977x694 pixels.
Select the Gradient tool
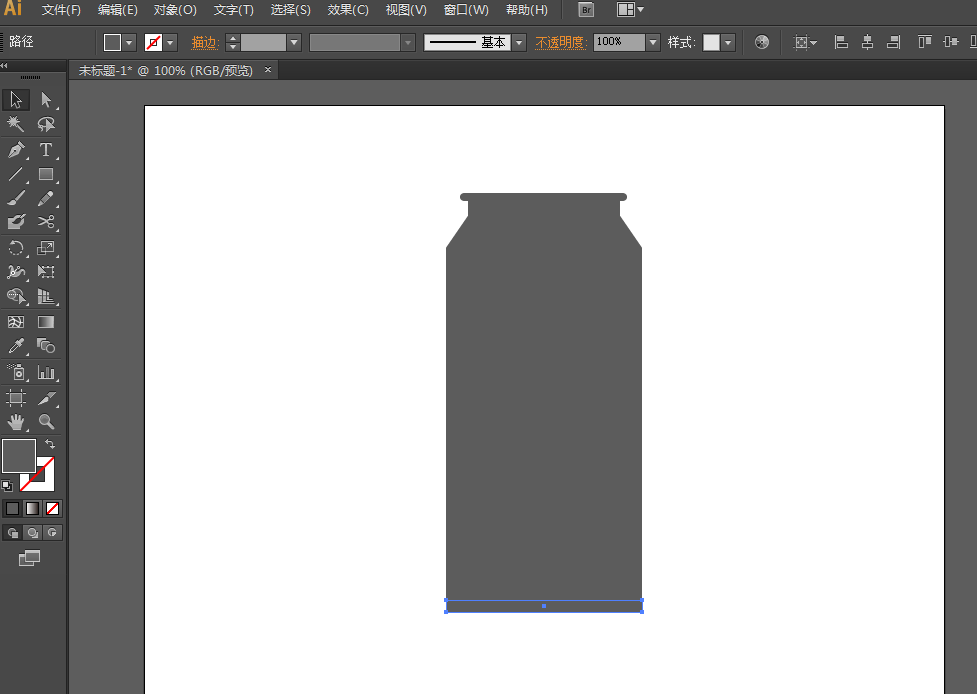46,322
